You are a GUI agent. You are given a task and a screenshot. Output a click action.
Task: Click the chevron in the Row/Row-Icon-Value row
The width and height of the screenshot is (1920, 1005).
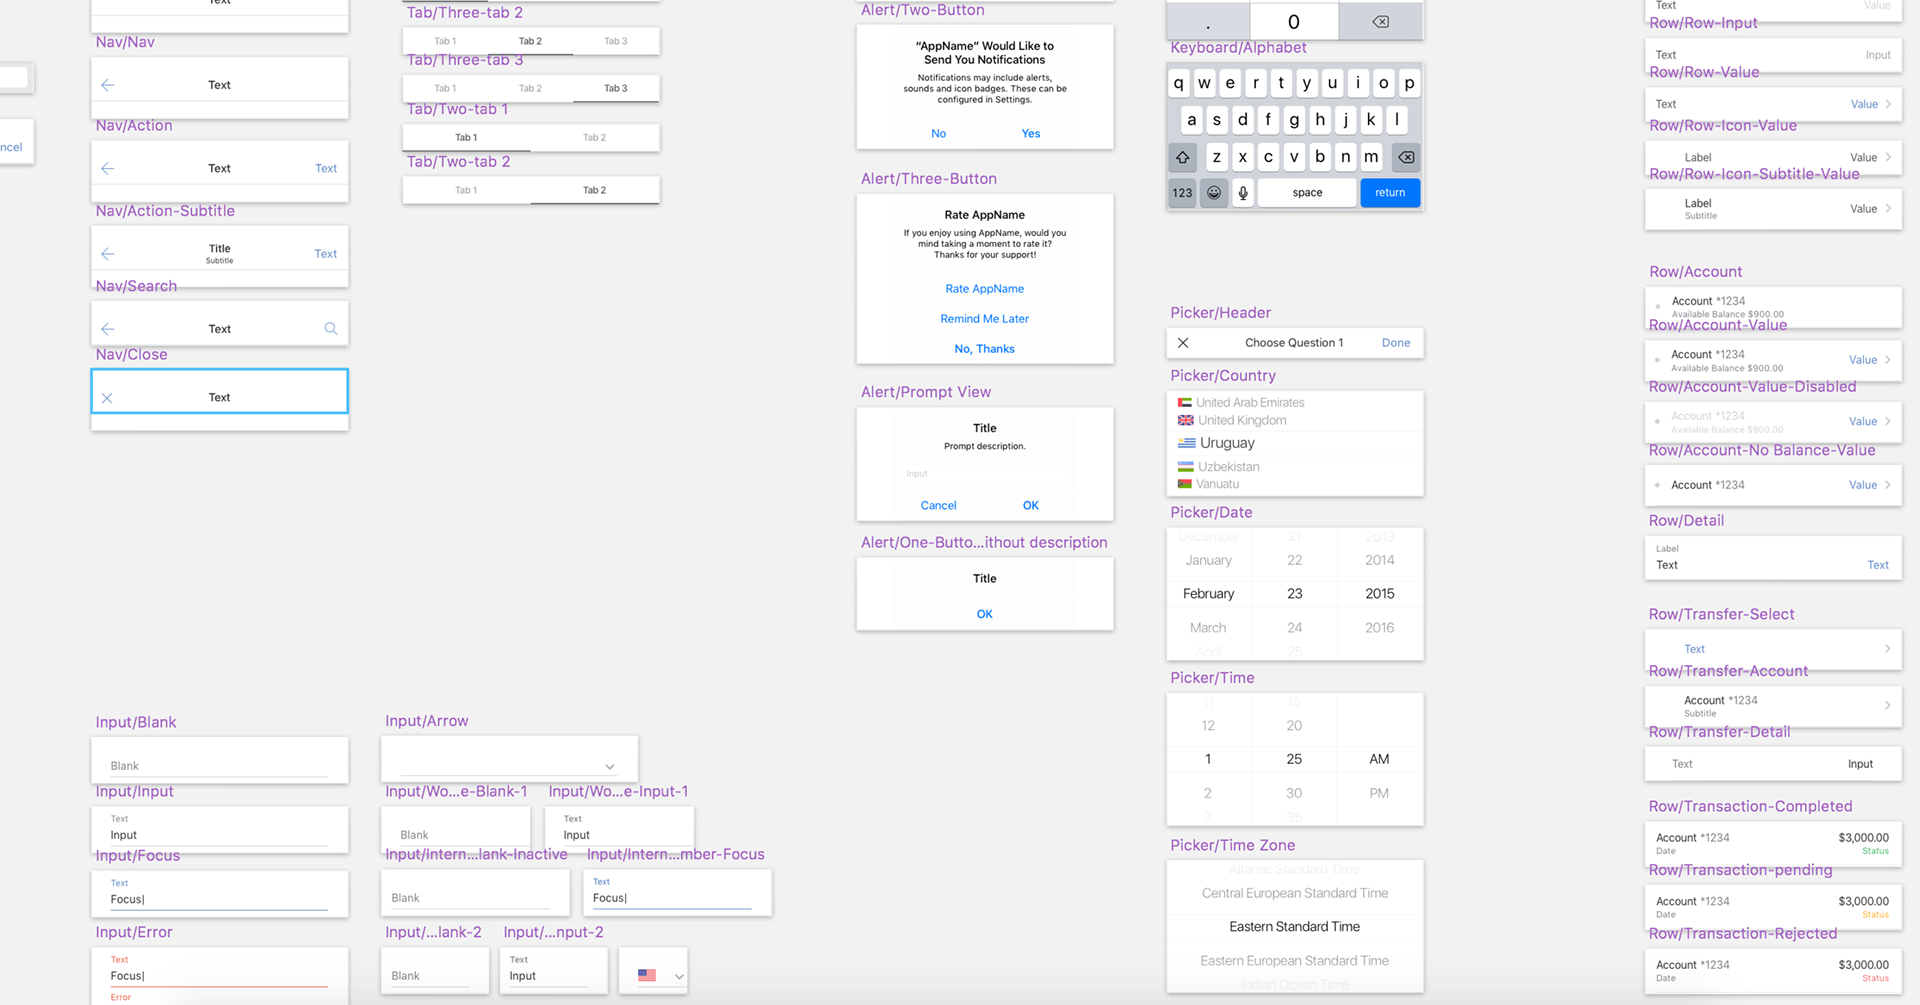click(x=1888, y=157)
